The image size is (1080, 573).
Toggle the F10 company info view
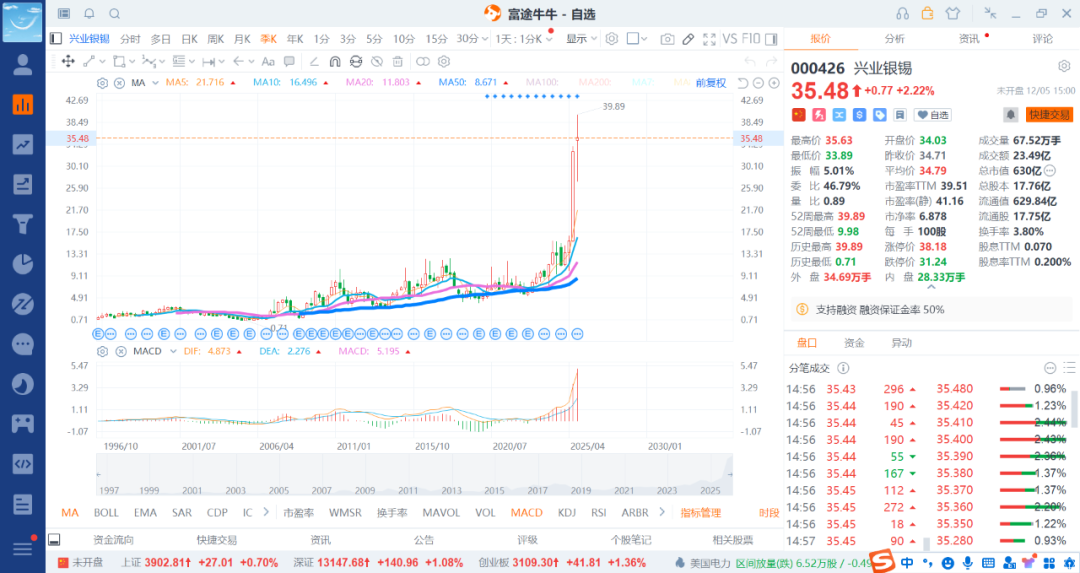coord(751,39)
